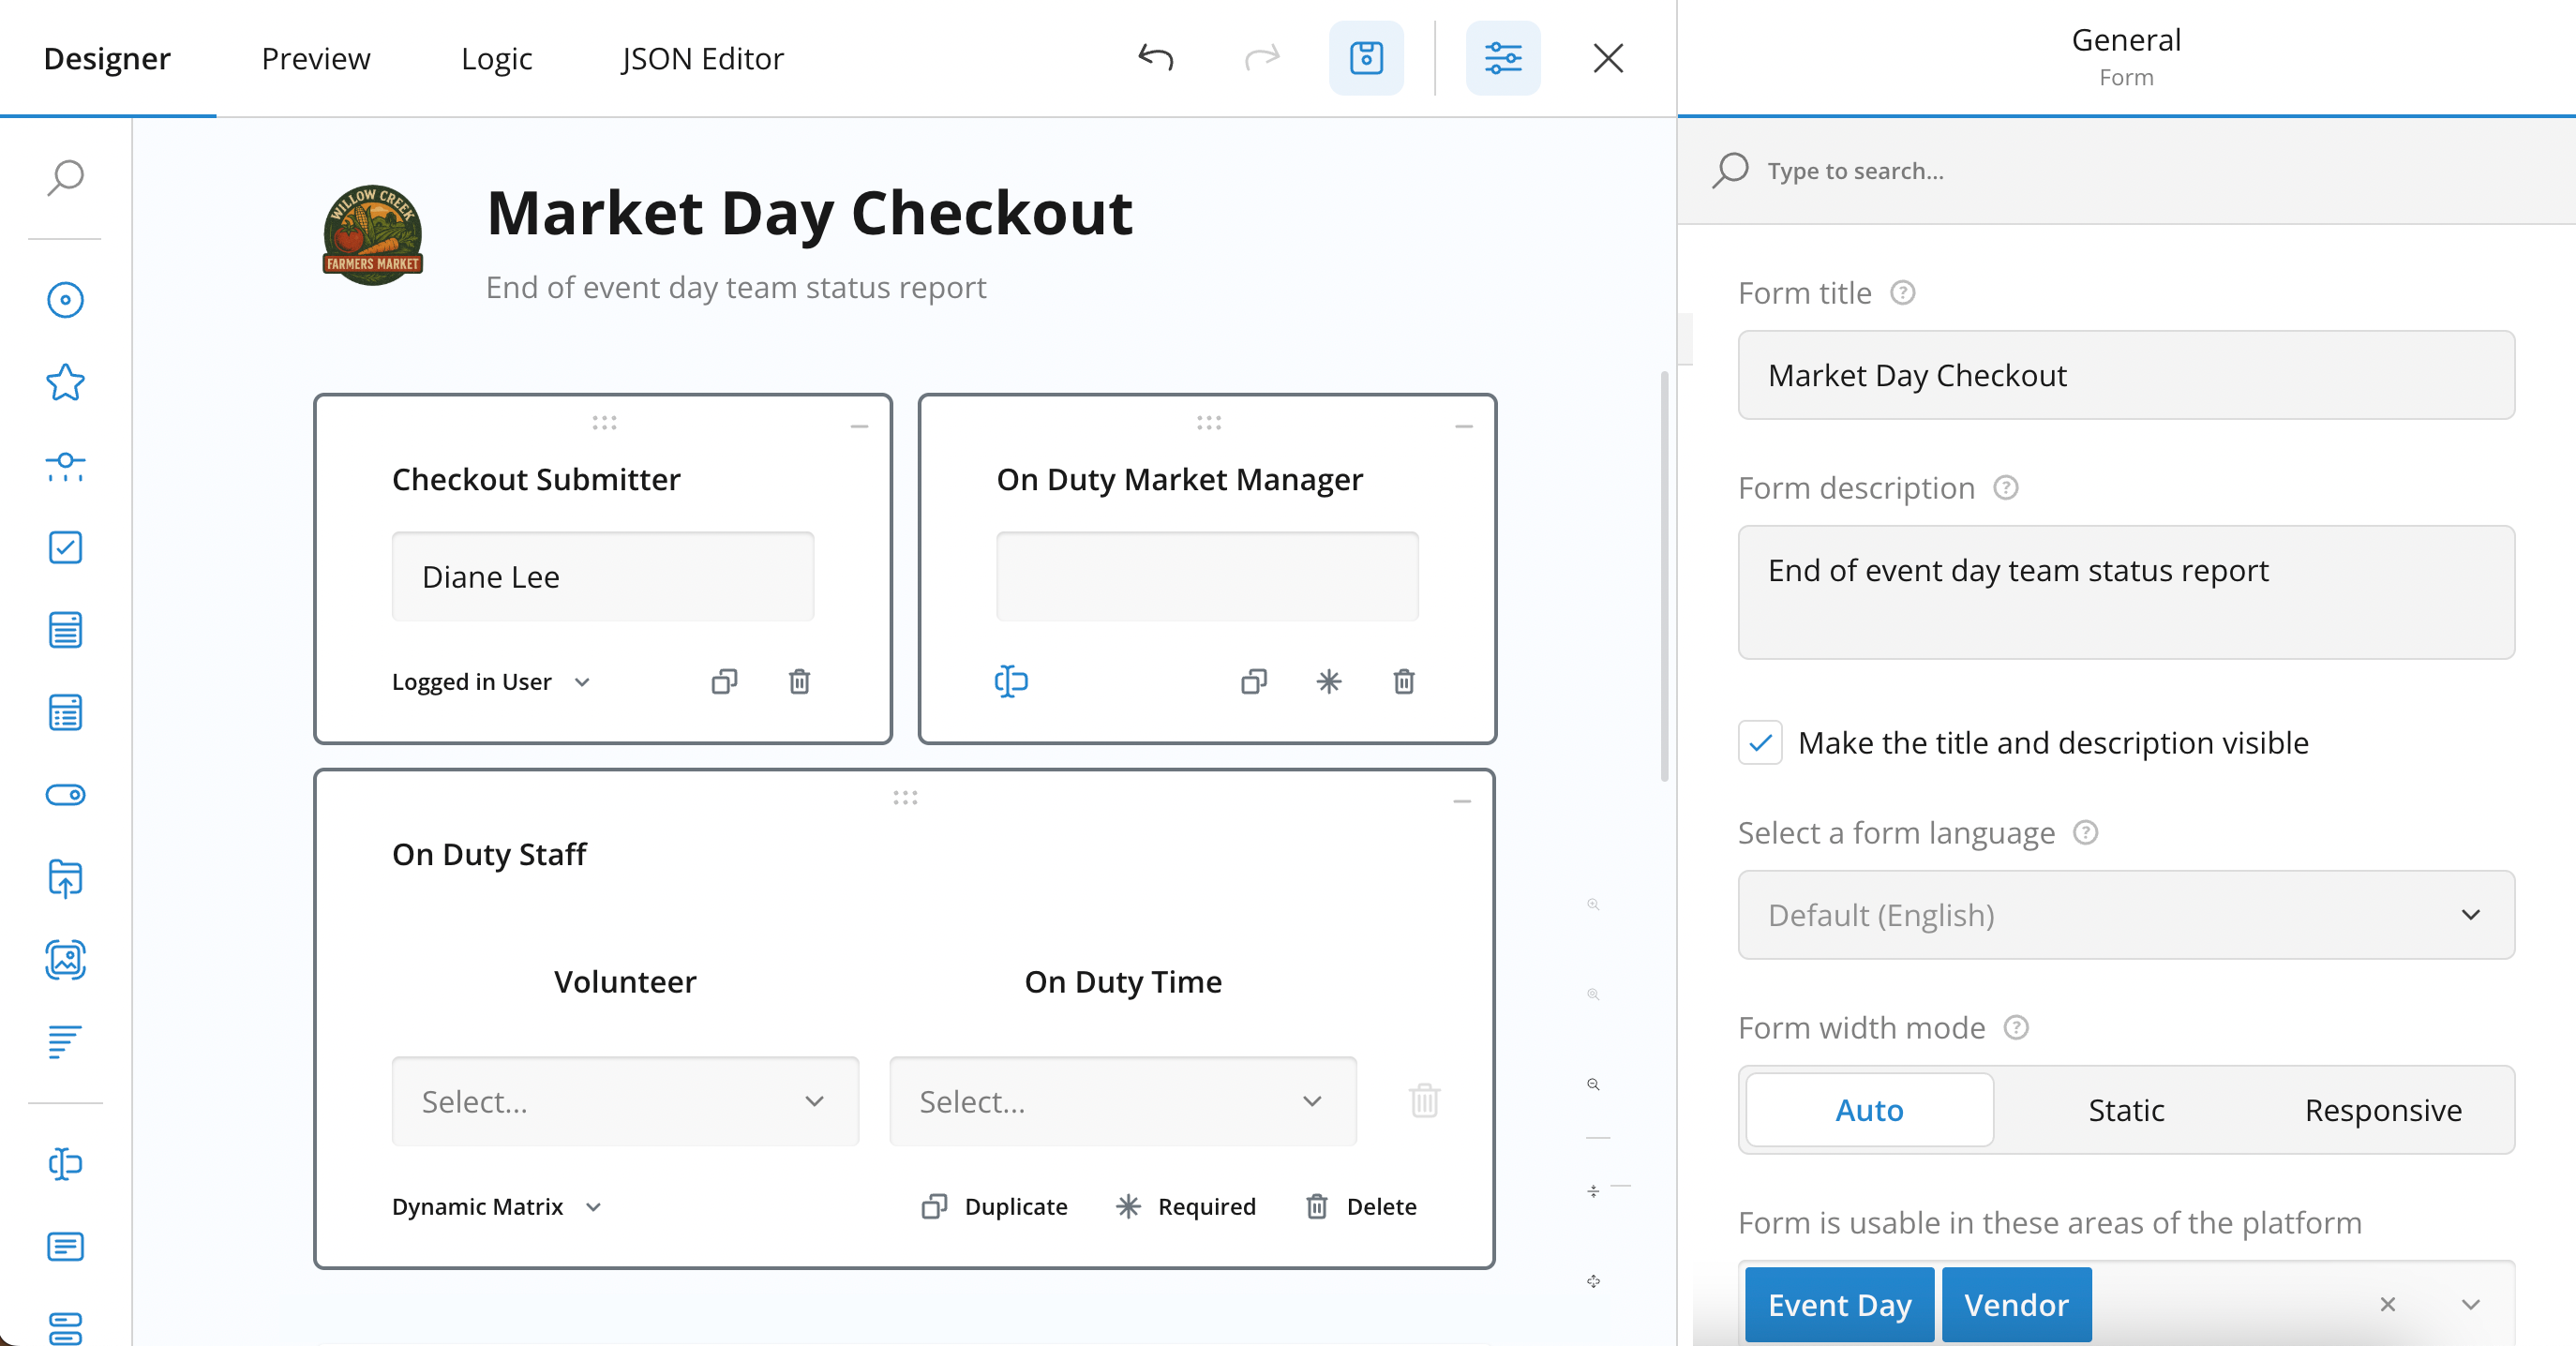Viewport: 2576px width, 1346px height.
Task: Open the Volunteer Select dropdown
Action: tap(624, 1101)
